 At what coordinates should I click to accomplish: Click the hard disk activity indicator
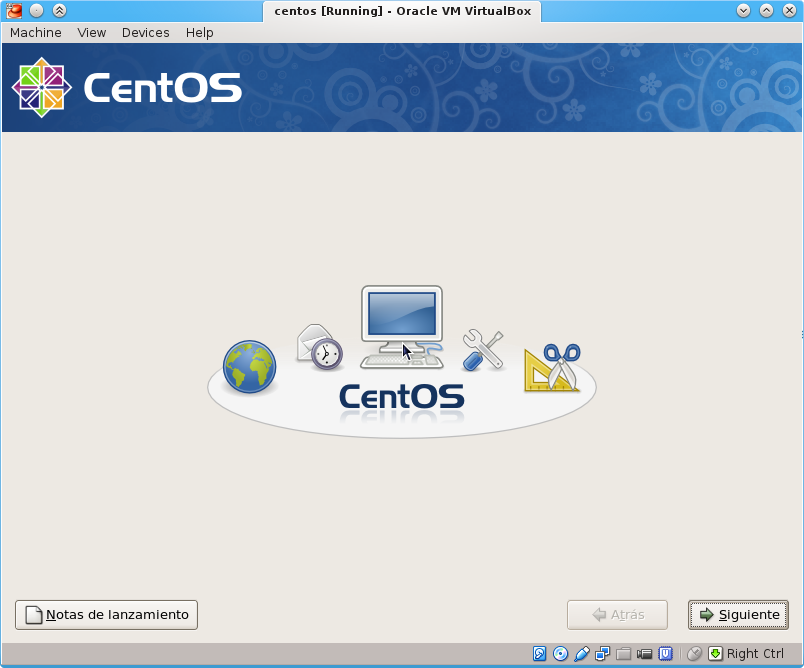tap(539, 654)
